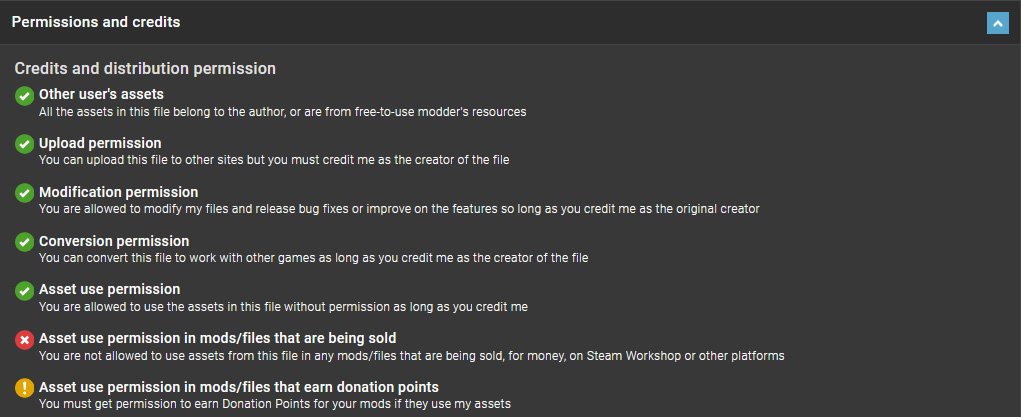Screen dimensions: 1021x417
Task: Click Asset use permission in mods being sold heading
Action: point(217,338)
